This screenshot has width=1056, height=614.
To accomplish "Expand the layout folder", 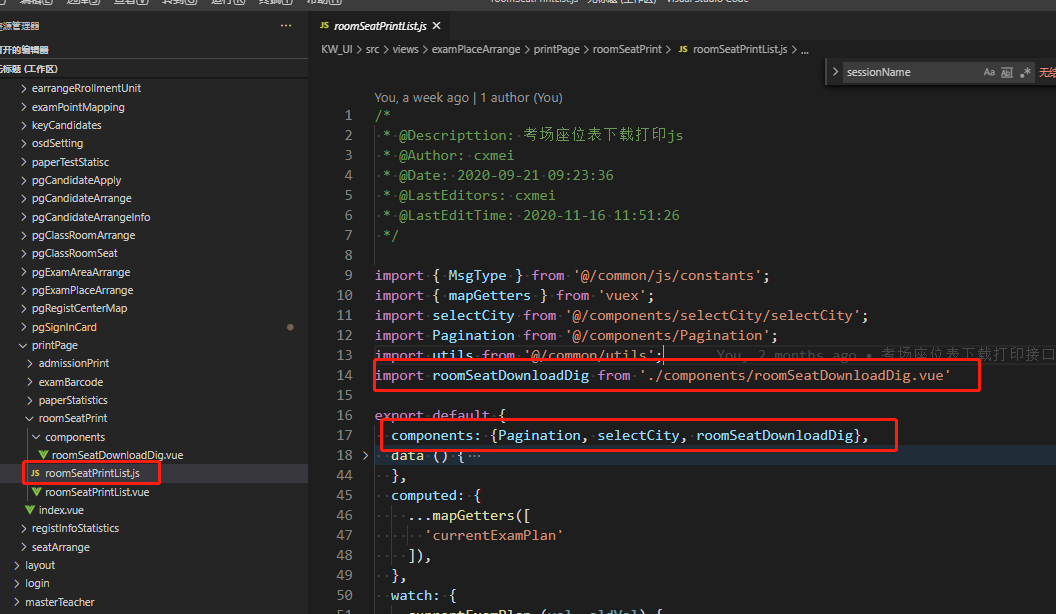I will (x=40, y=566).
